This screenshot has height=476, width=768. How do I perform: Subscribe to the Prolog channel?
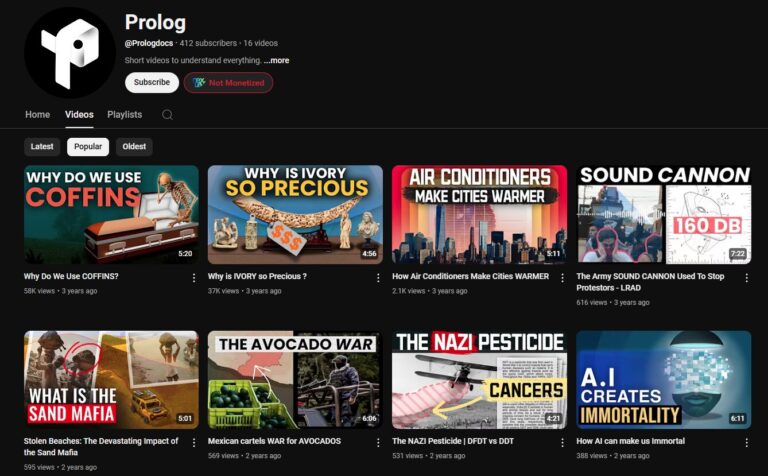(x=152, y=82)
